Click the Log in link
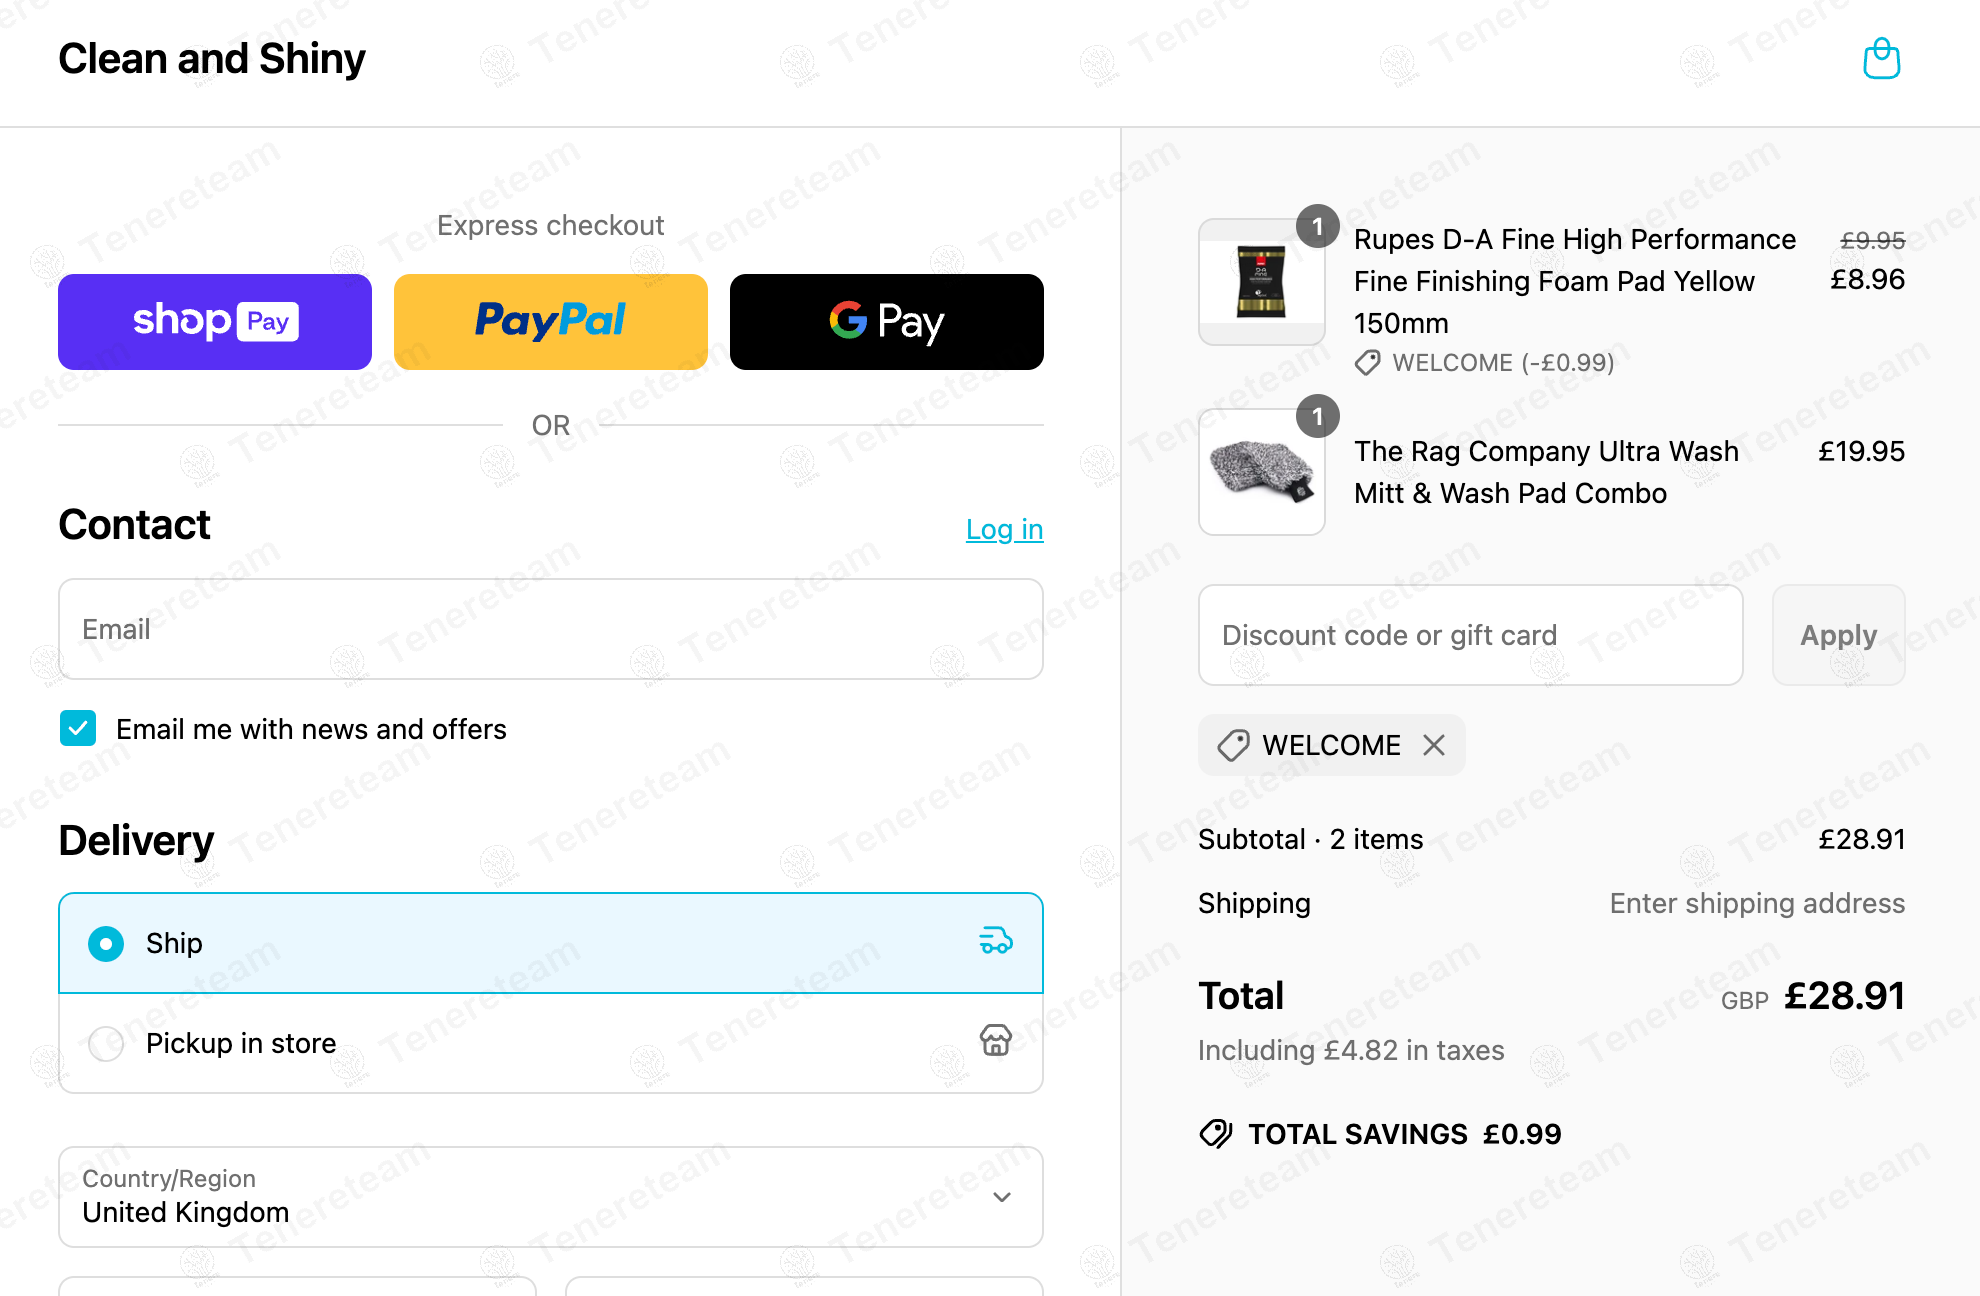Screen dimensions: 1980x1296 tap(1004, 529)
